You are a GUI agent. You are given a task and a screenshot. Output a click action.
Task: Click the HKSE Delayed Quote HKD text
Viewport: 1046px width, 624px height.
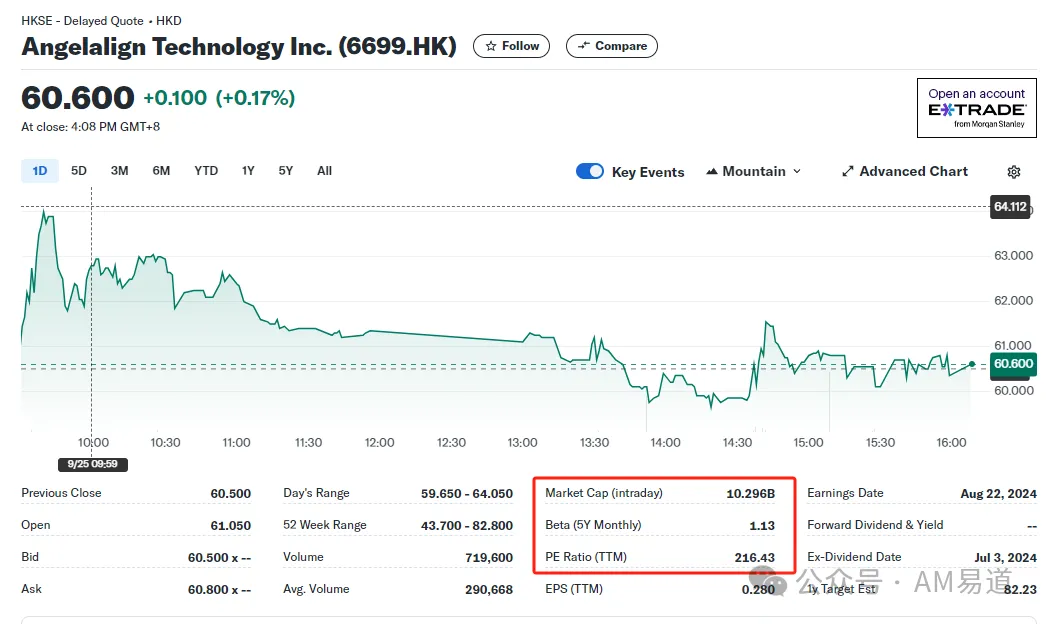101,21
